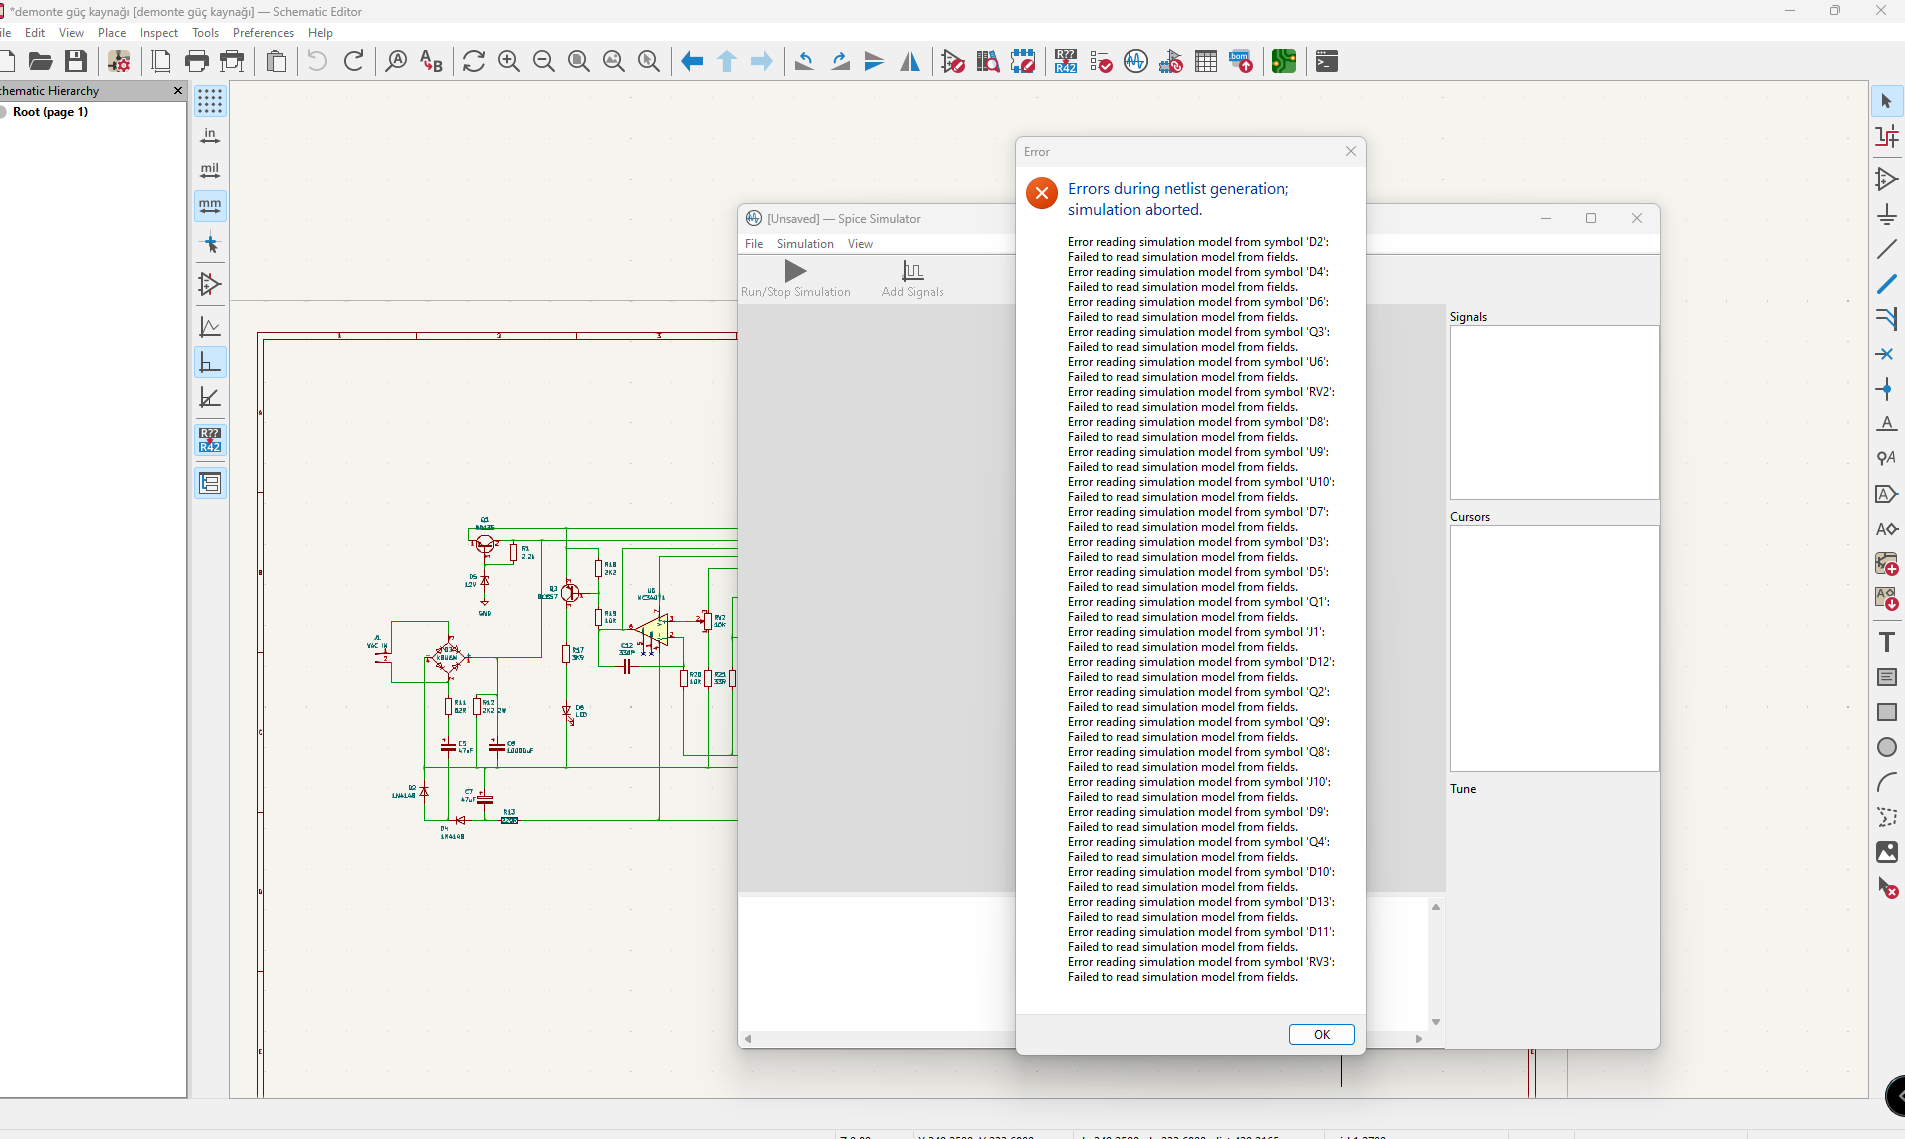This screenshot has height=1139, width=1905.
Task: Open the Simulation menu in Spice Simulator
Action: 804,244
